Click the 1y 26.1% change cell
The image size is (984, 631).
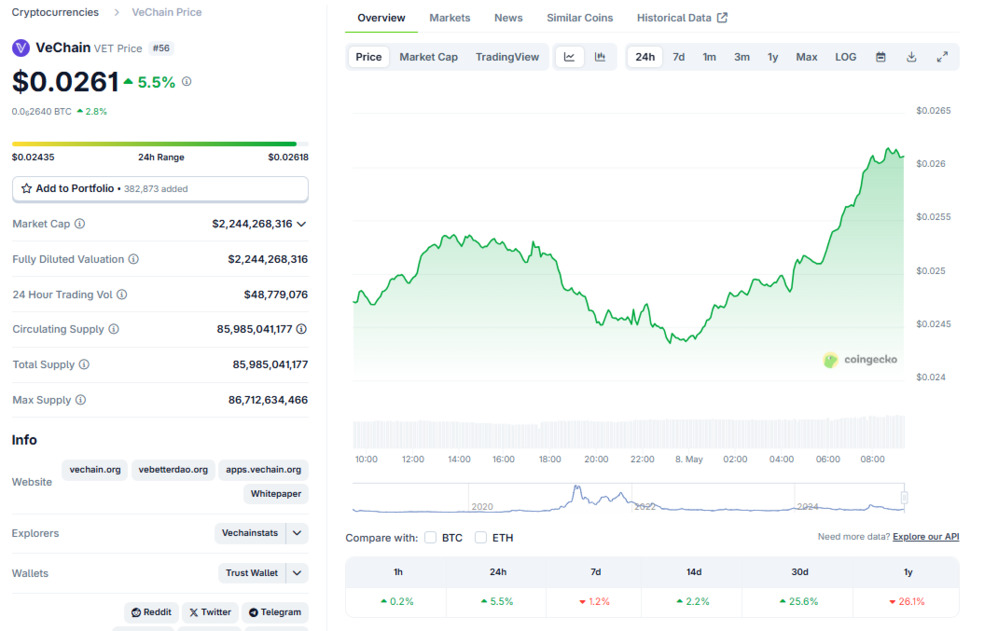[x=907, y=601]
